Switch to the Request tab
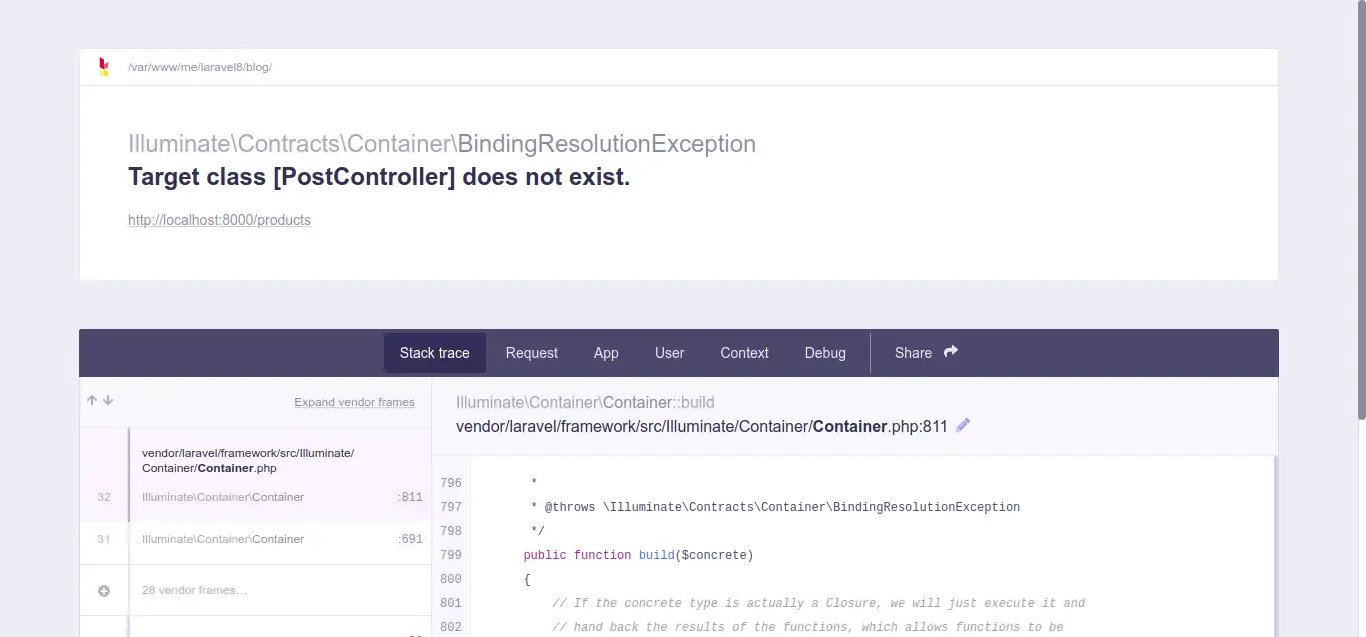 click(x=531, y=353)
